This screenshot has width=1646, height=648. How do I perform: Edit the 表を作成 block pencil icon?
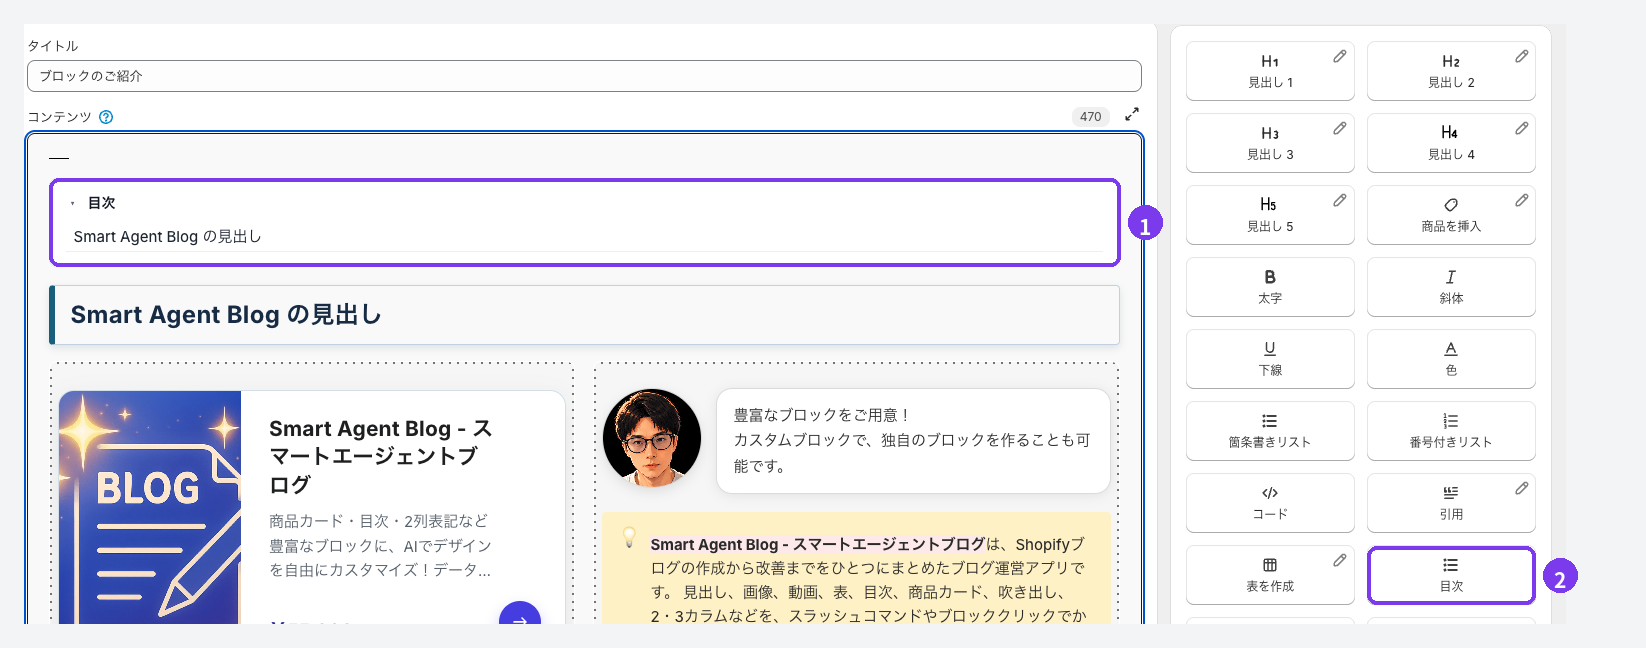click(x=1340, y=561)
